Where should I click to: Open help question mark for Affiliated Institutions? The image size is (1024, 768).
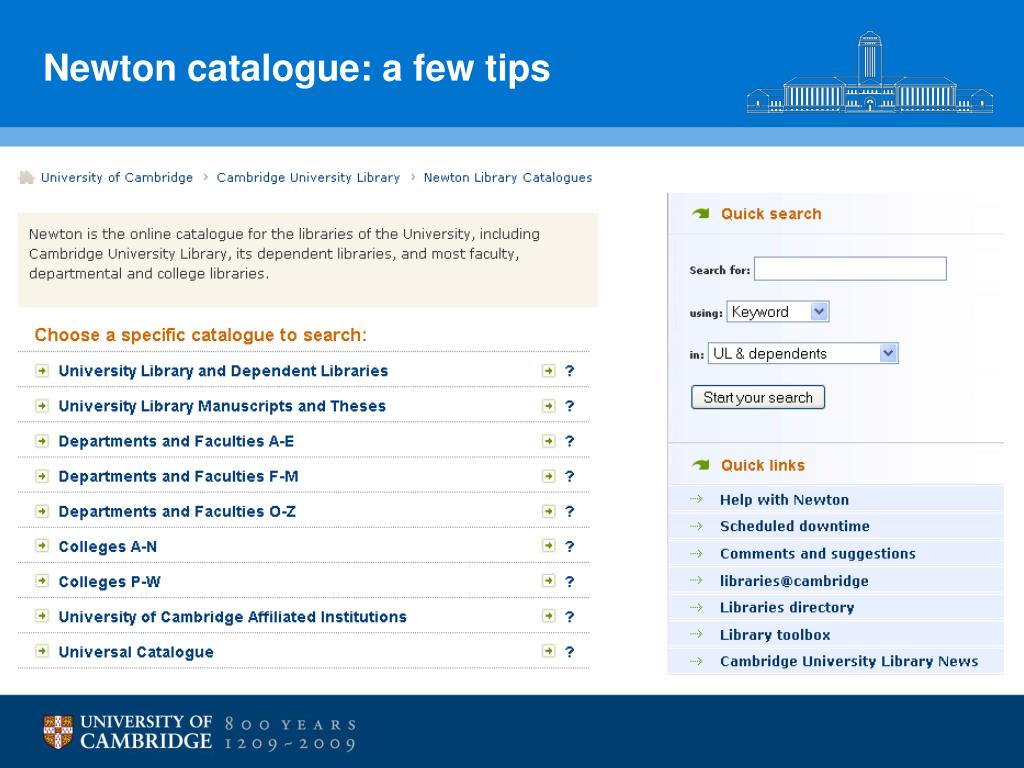pyautogui.click(x=569, y=616)
